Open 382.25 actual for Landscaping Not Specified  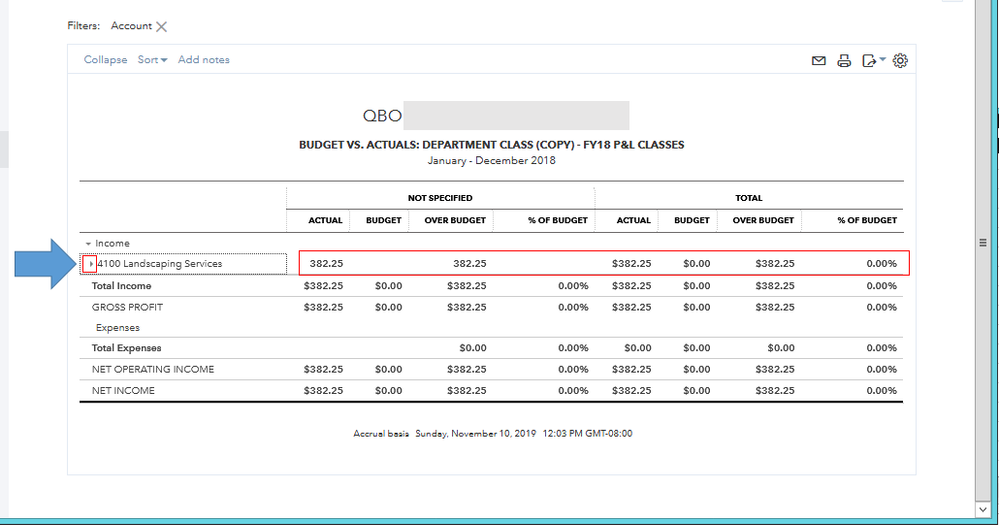[x=326, y=263]
